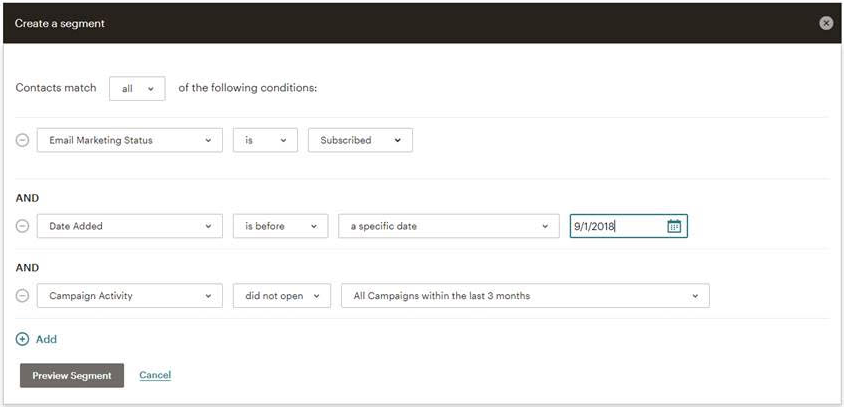Close the Create a segment dialog
The image size is (844, 407).
pos(826,23)
